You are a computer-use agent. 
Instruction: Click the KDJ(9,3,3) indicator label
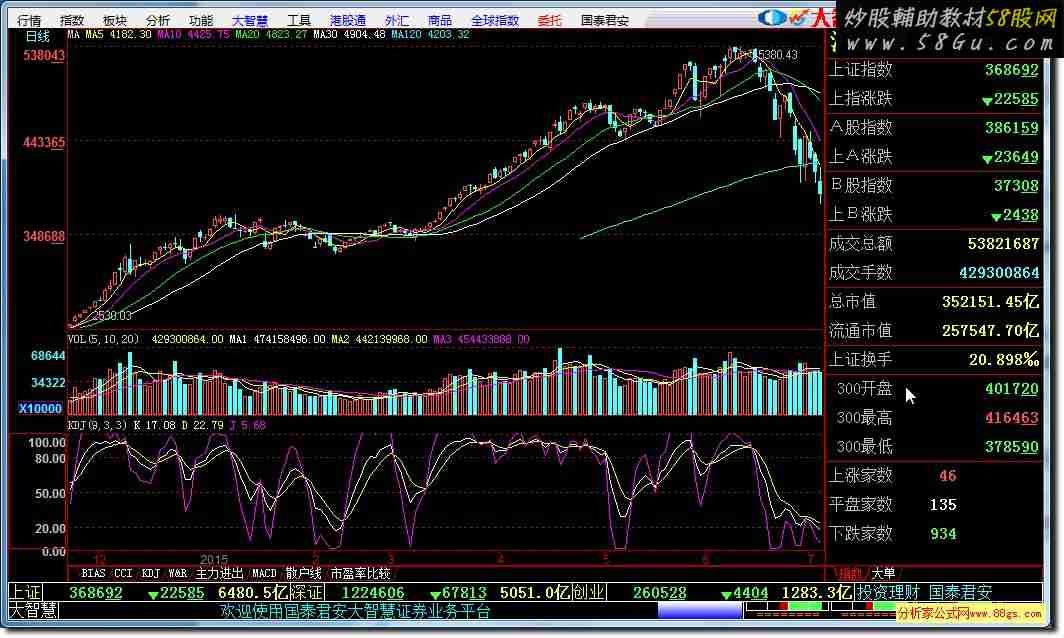(x=97, y=425)
